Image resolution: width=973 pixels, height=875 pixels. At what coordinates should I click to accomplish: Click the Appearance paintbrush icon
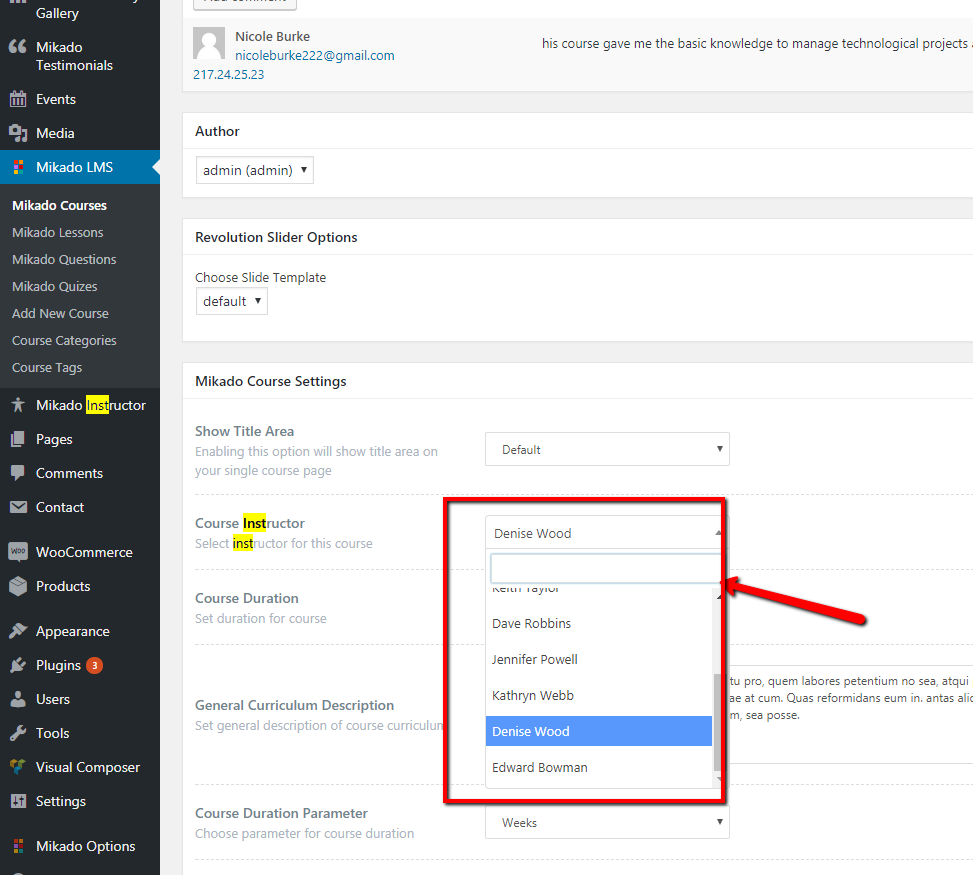coord(18,631)
